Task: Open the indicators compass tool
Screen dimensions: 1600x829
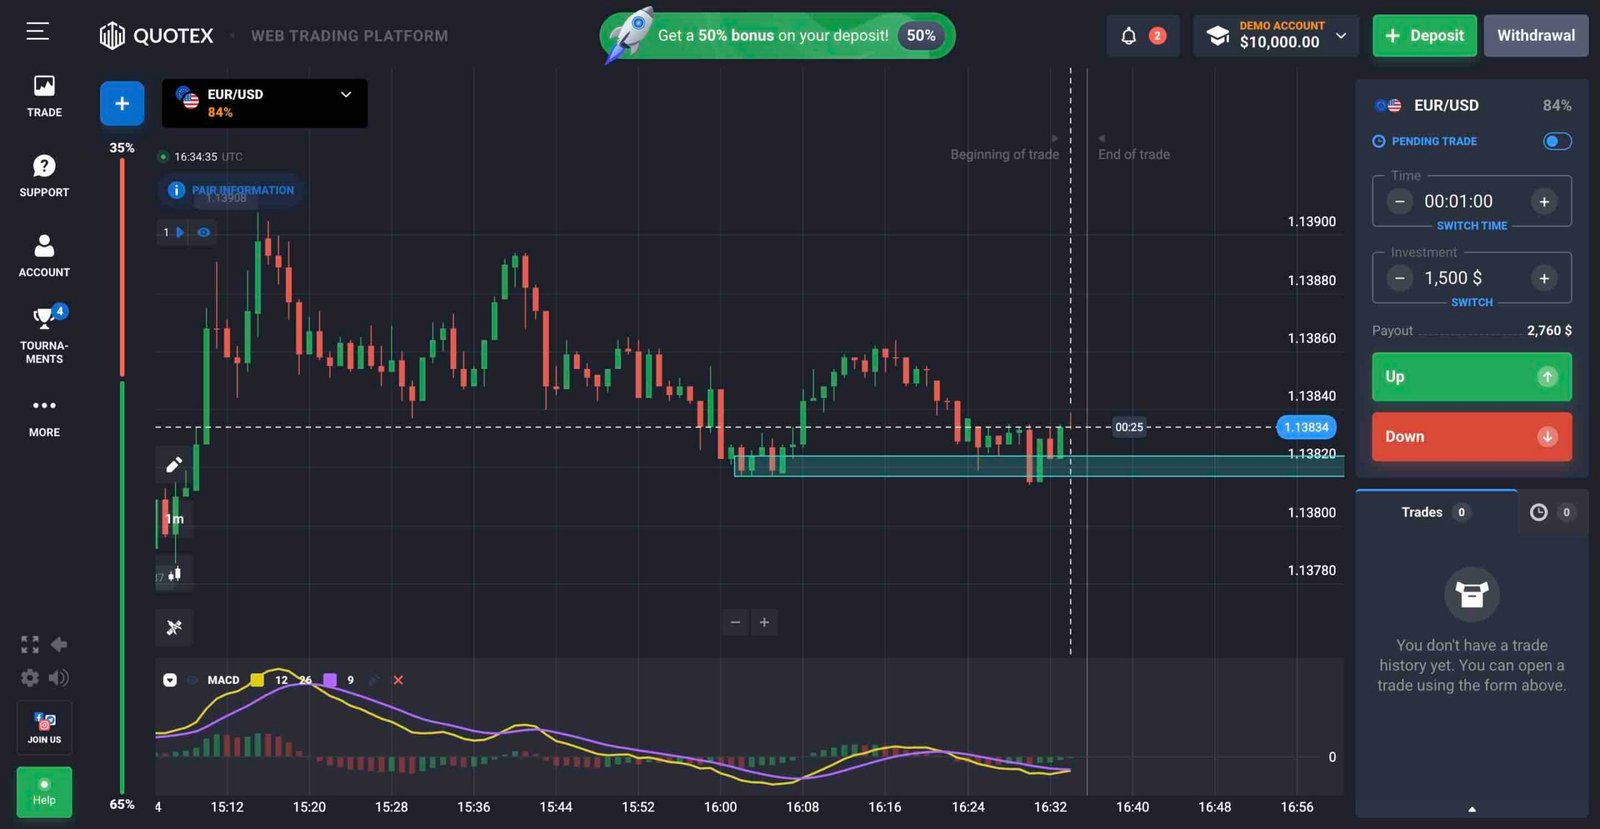Action: click(174, 627)
